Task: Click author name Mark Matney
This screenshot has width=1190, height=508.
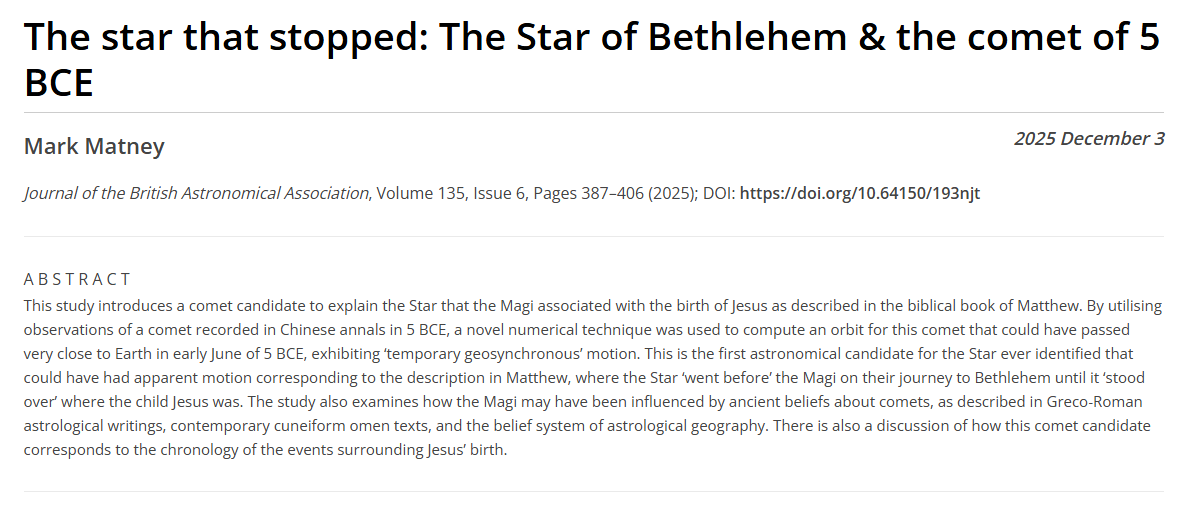Action: [x=94, y=147]
